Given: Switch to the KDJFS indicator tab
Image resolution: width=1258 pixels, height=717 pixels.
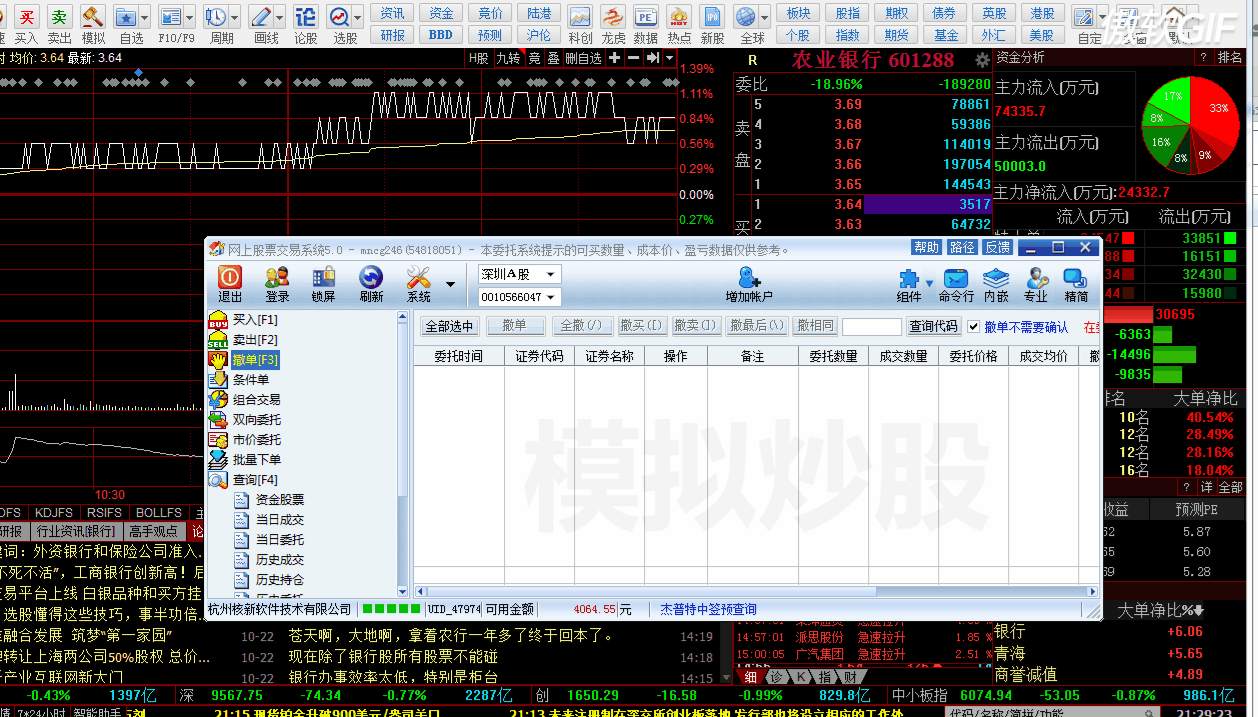Looking at the screenshot, I should tap(53, 513).
